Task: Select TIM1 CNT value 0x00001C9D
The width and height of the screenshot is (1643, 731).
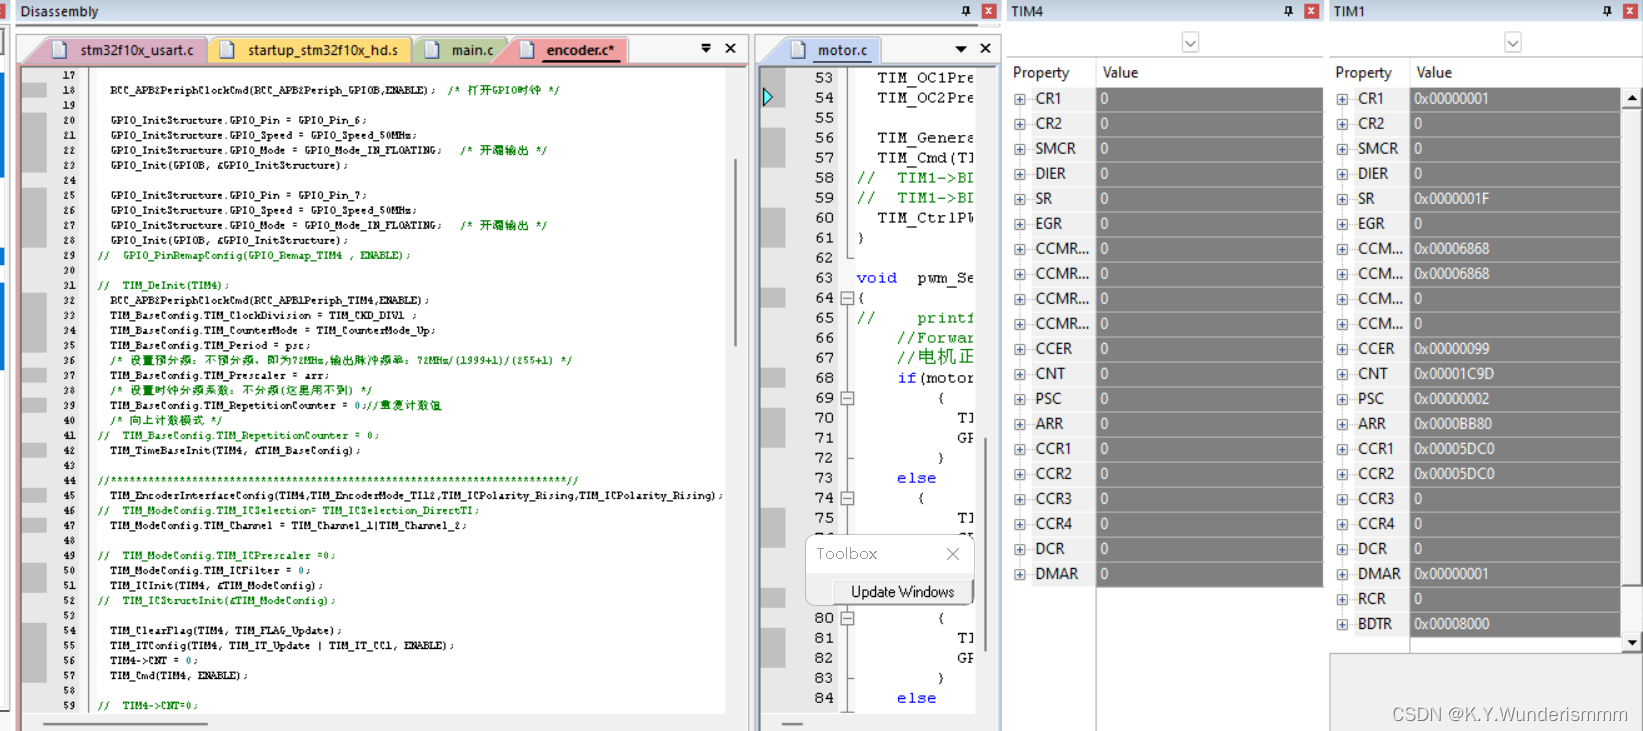Action: (x=1515, y=374)
